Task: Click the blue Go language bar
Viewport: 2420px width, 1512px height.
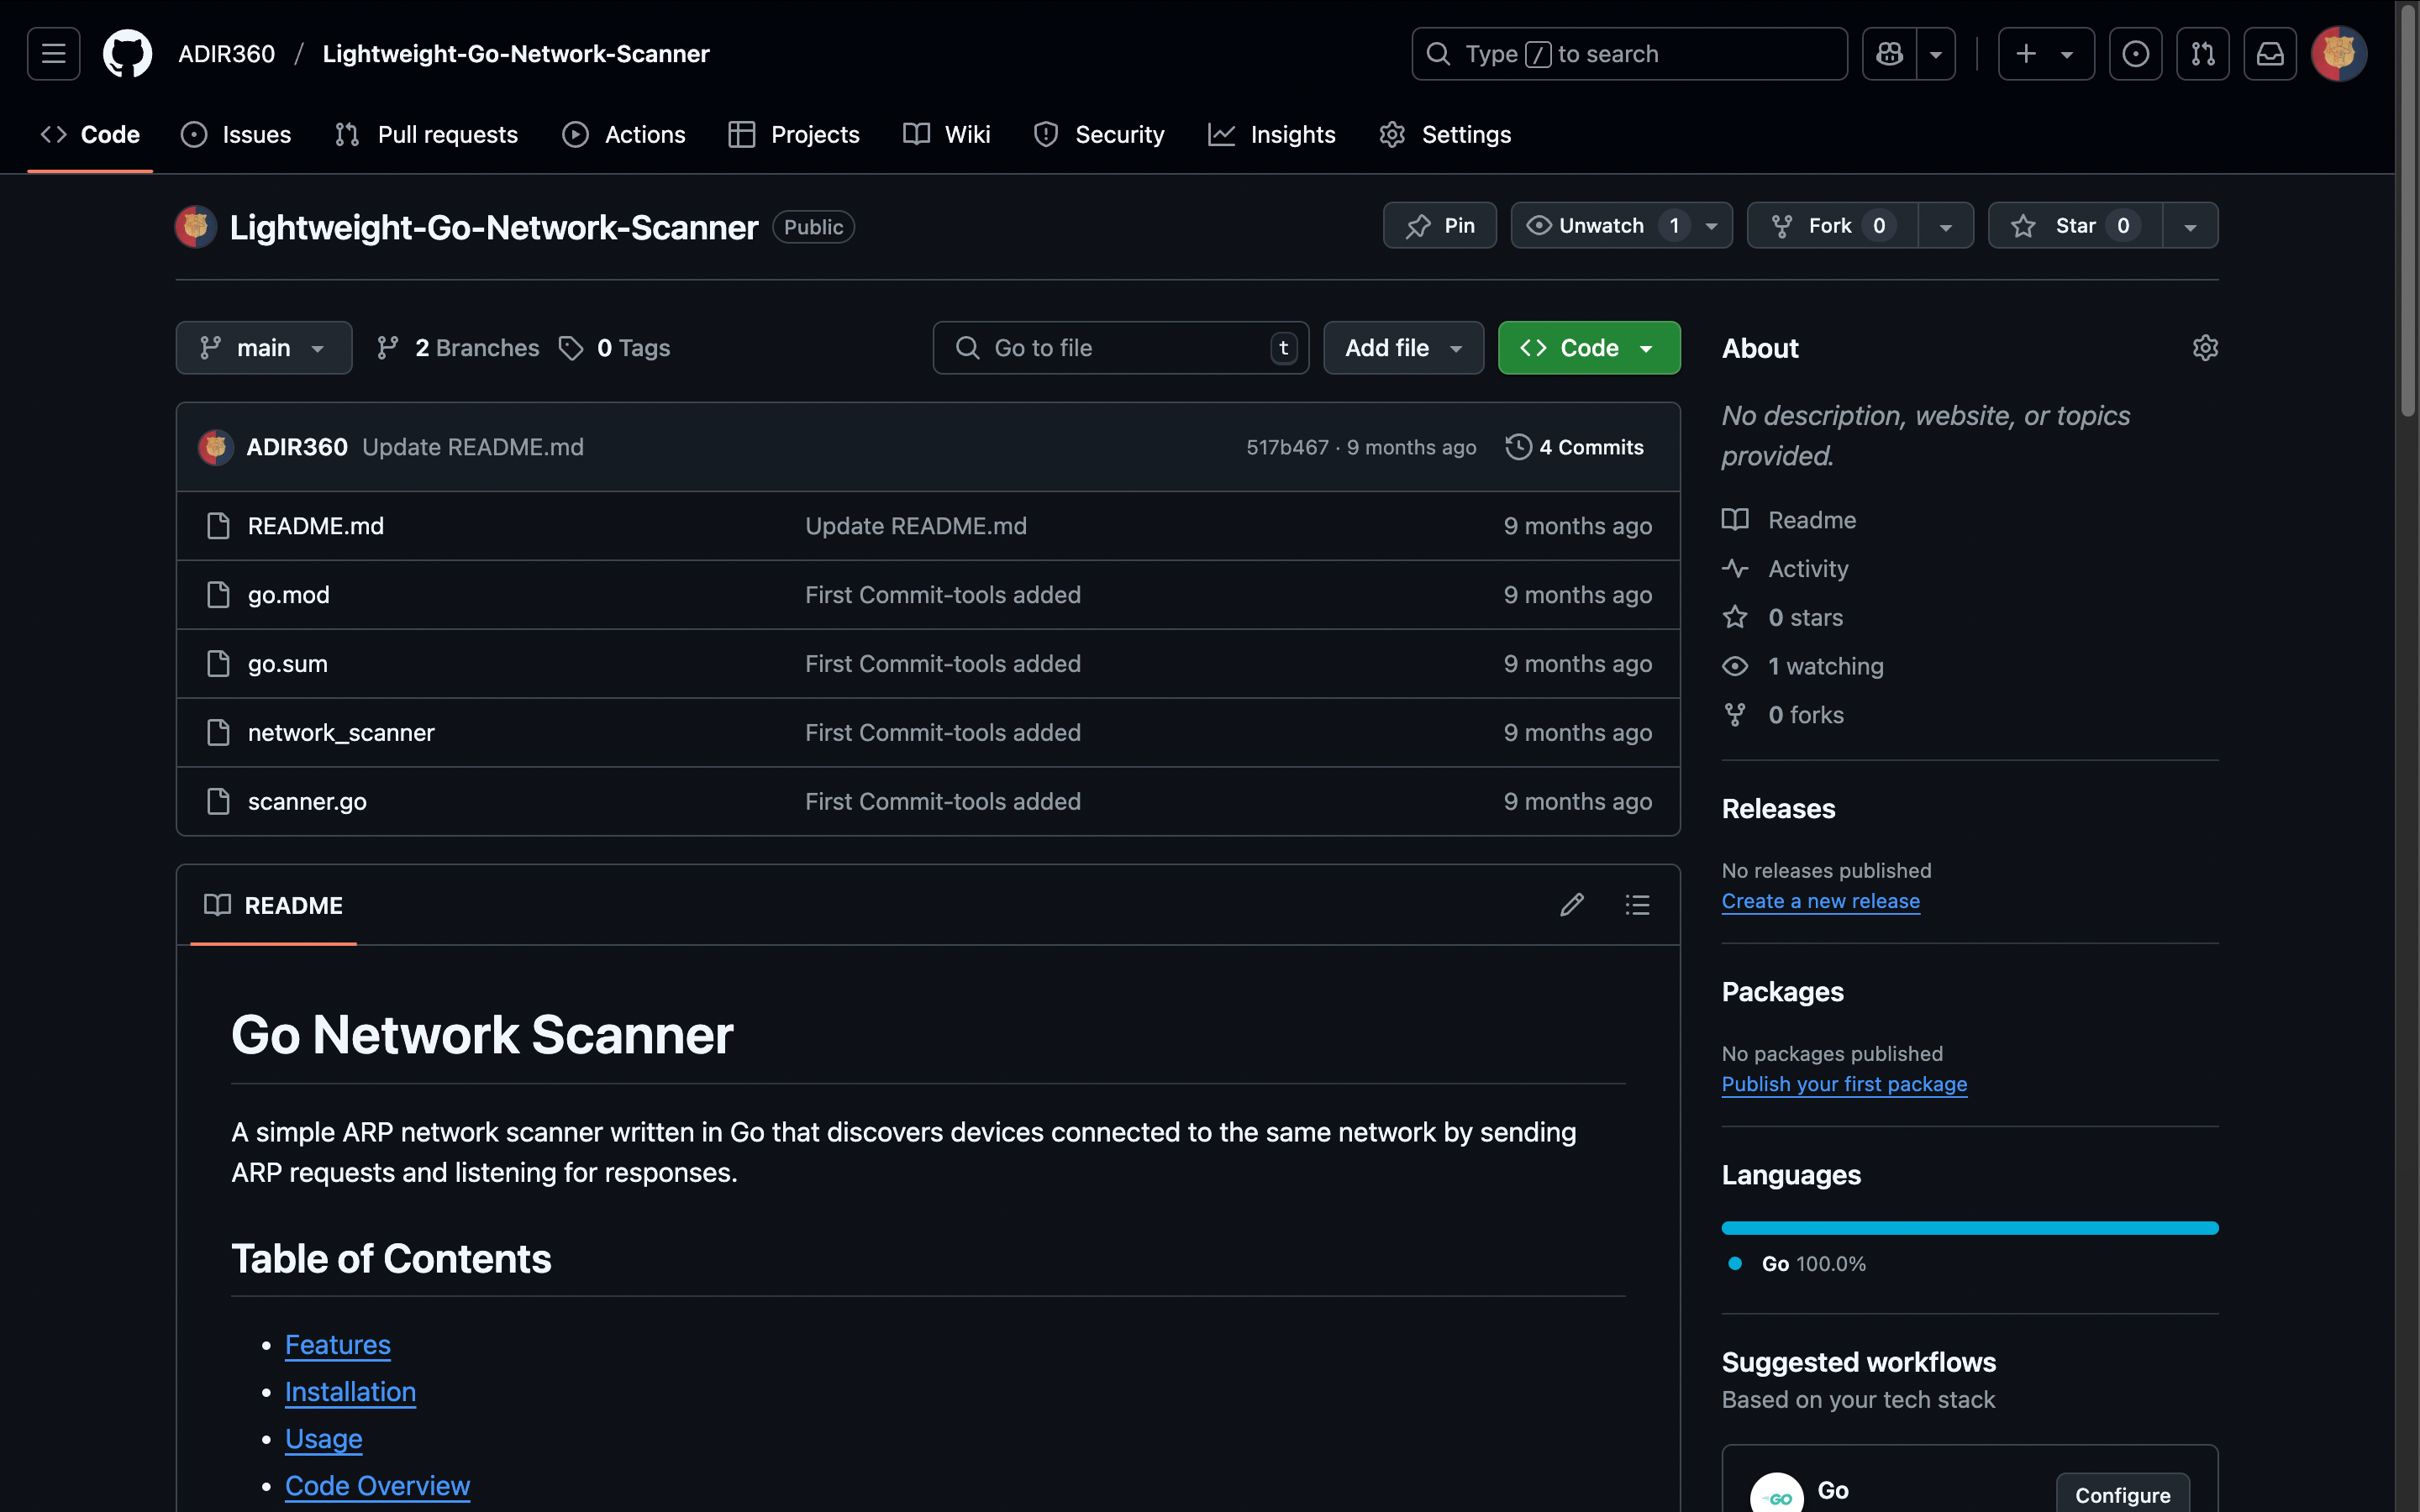Action: (1970, 1228)
